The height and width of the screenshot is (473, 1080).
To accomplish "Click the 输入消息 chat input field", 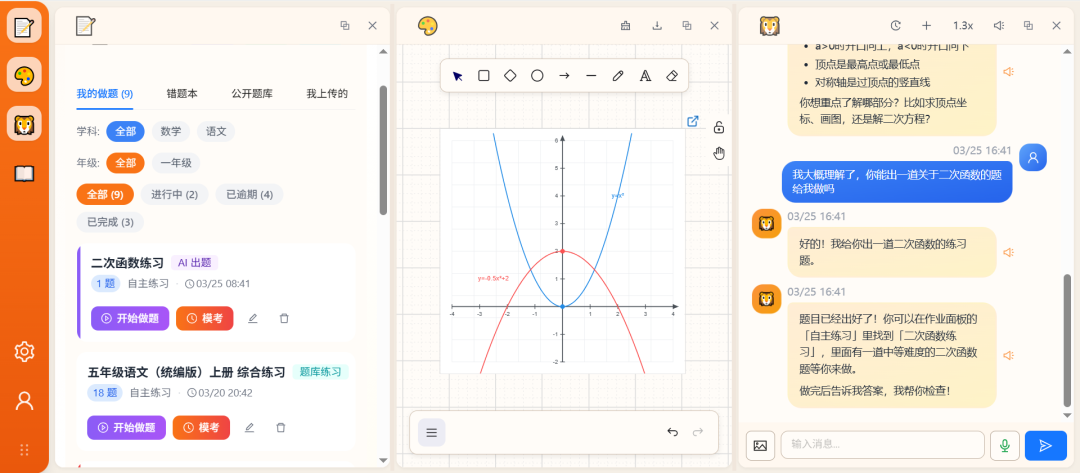I will point(882,445).
